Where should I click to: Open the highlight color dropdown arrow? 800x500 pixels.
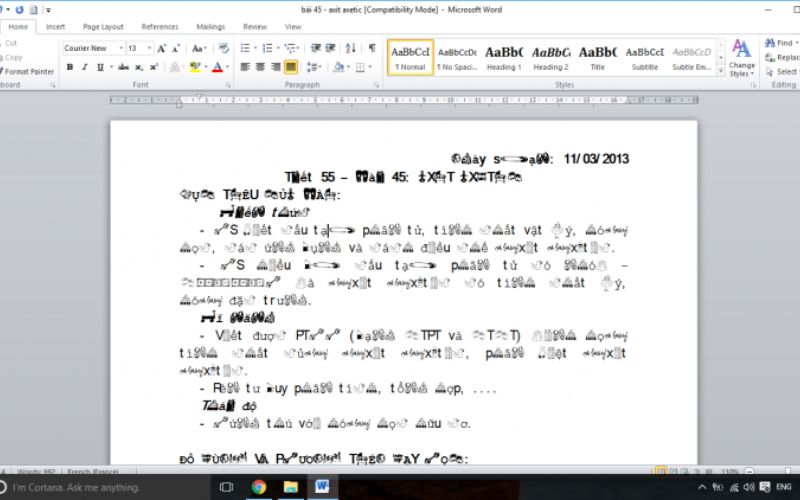[x=206, y=67]
